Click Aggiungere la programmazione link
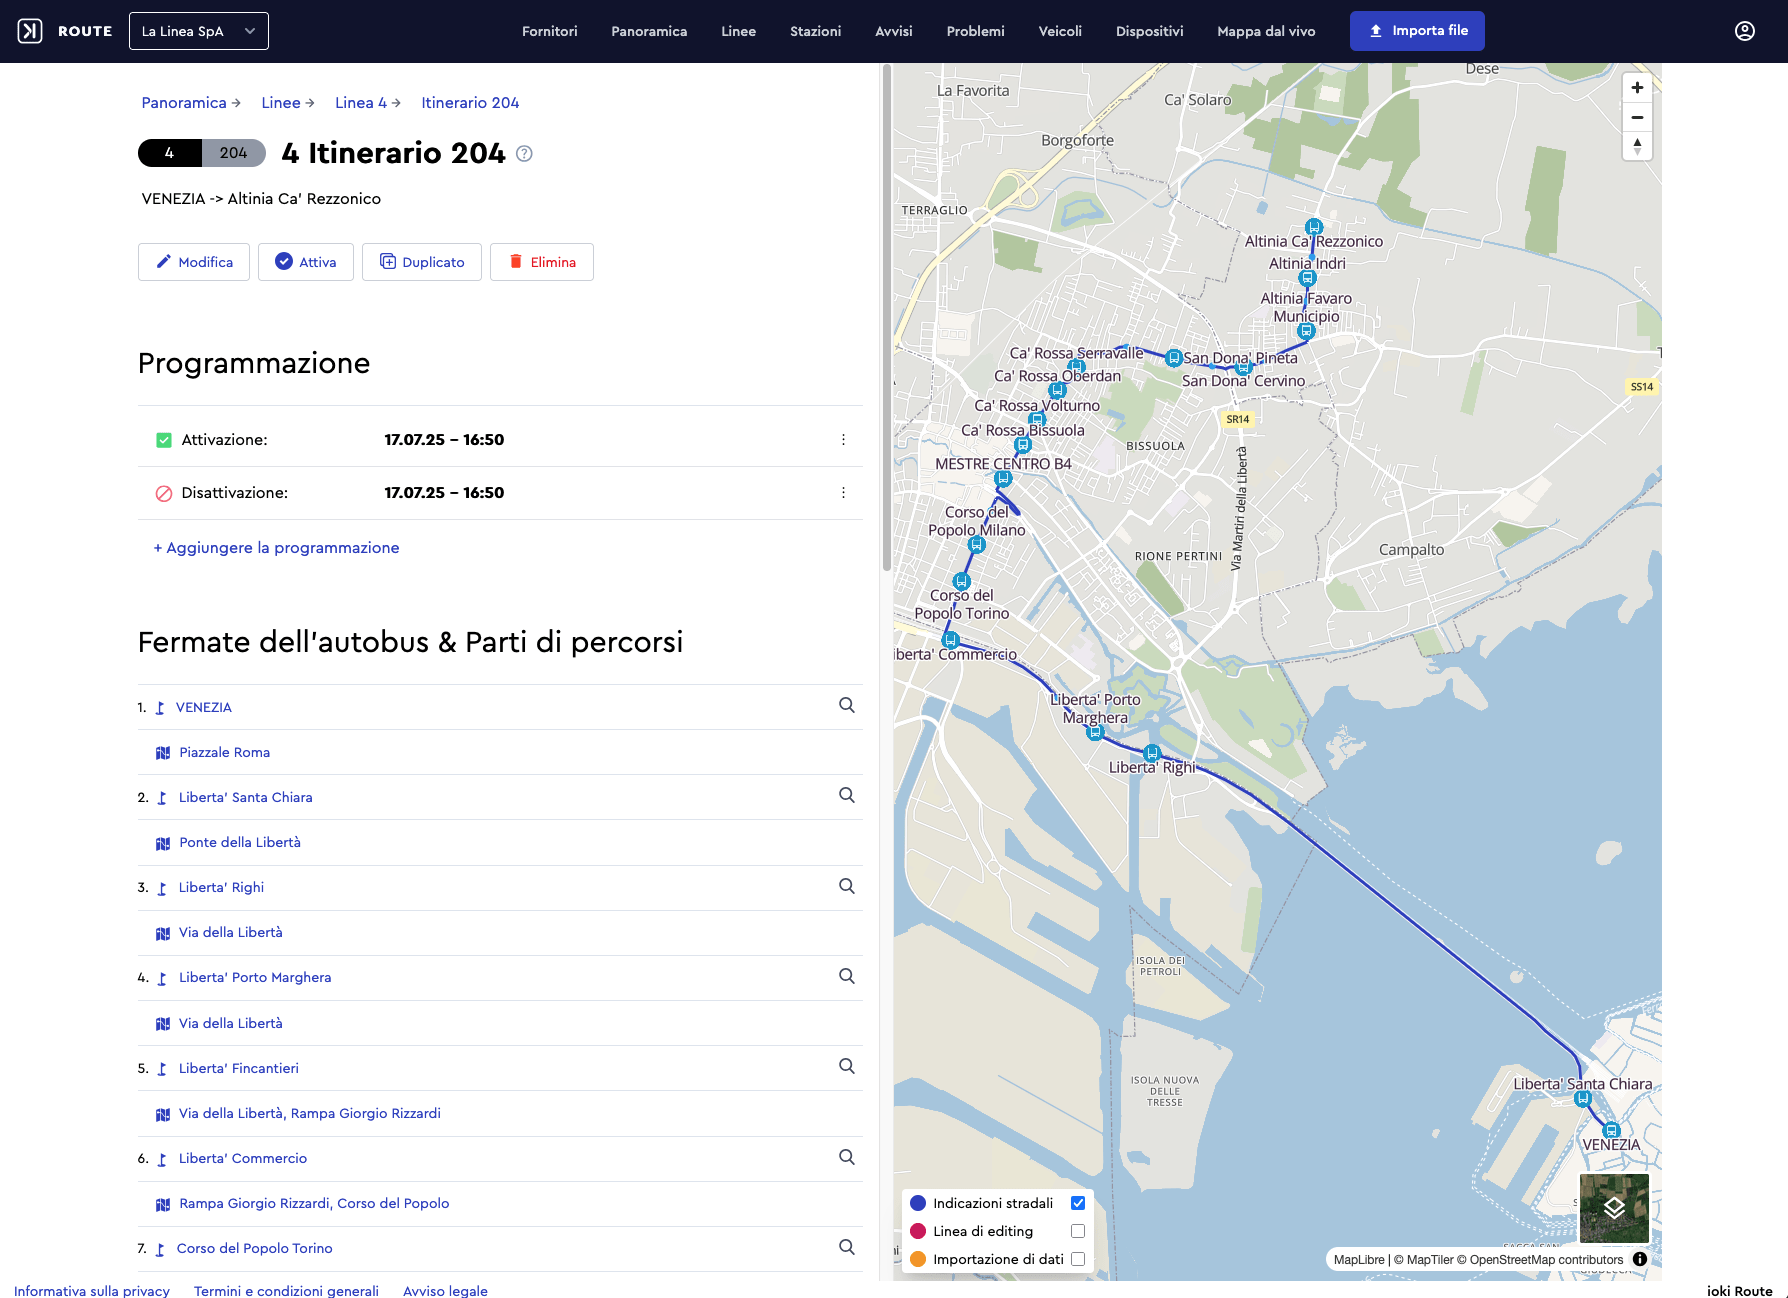This screenshot has width=1788, height=1298. [x=276, y=548]
